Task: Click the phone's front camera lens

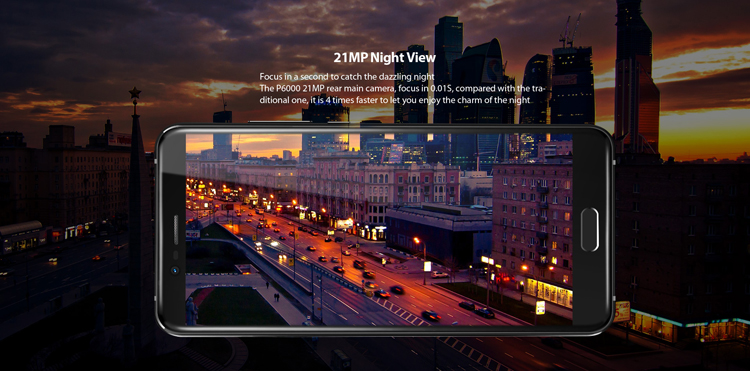Action: [175, 271]
